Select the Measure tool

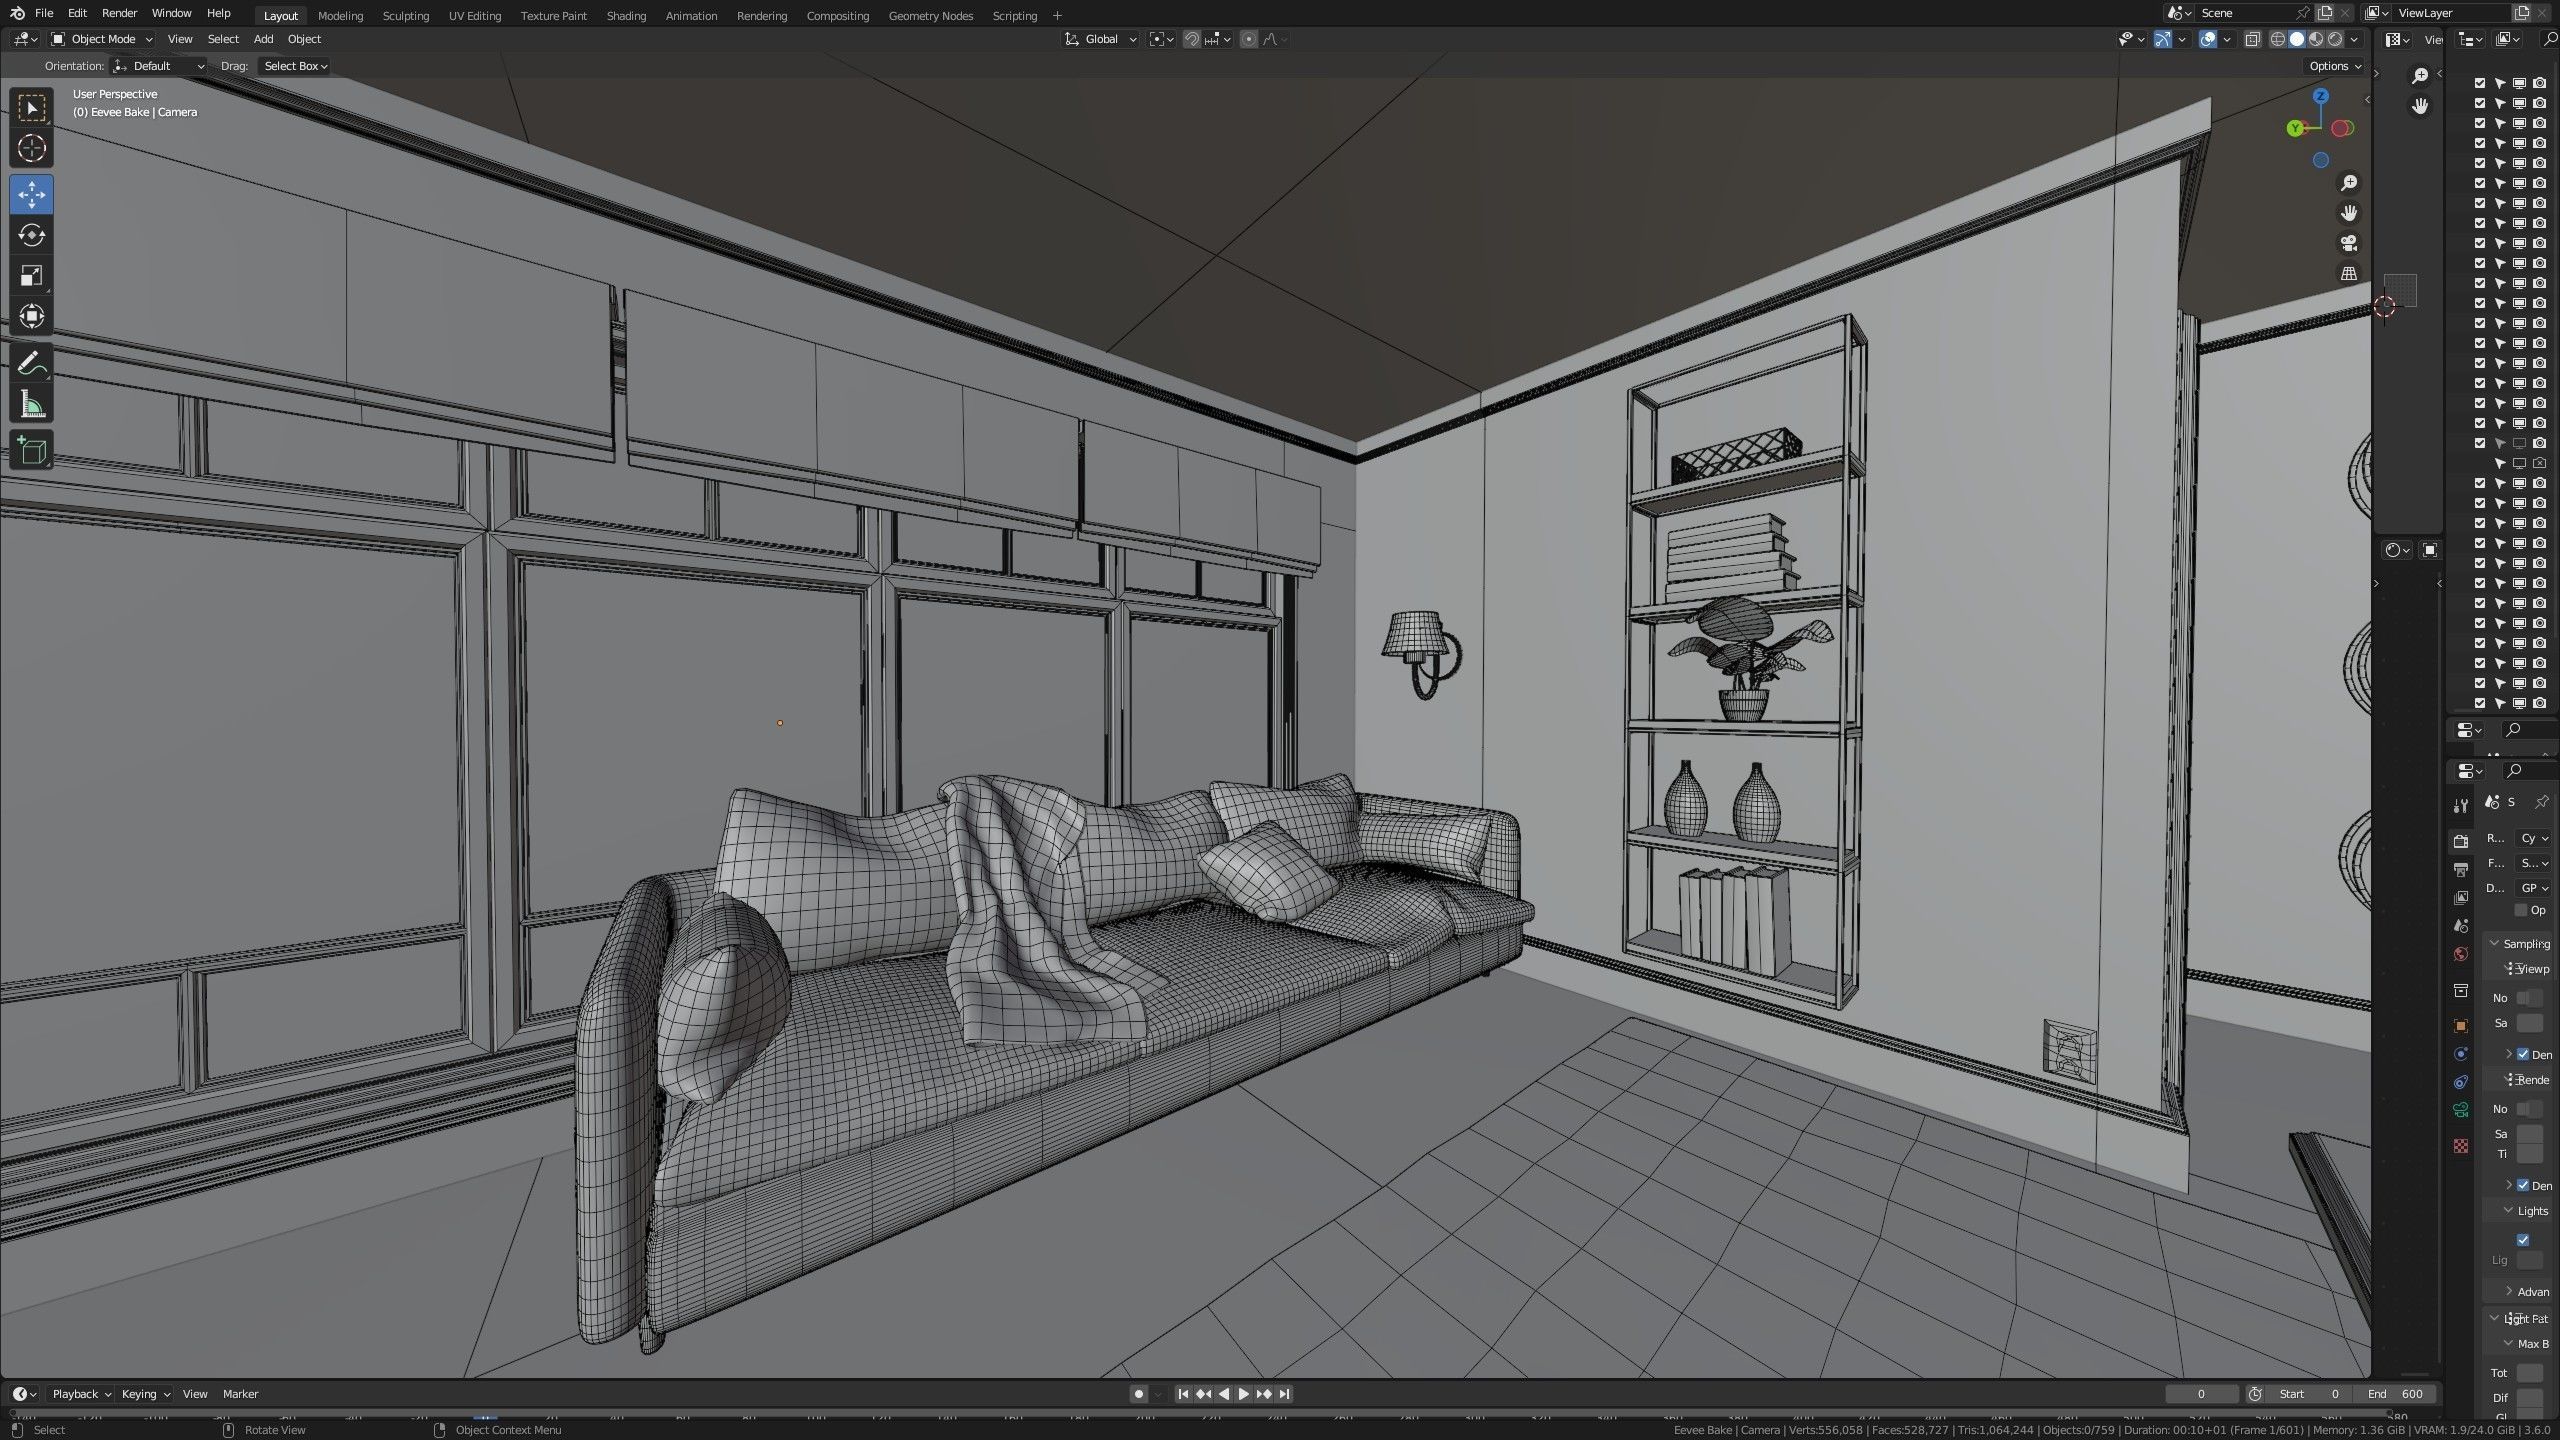point(32,405)
